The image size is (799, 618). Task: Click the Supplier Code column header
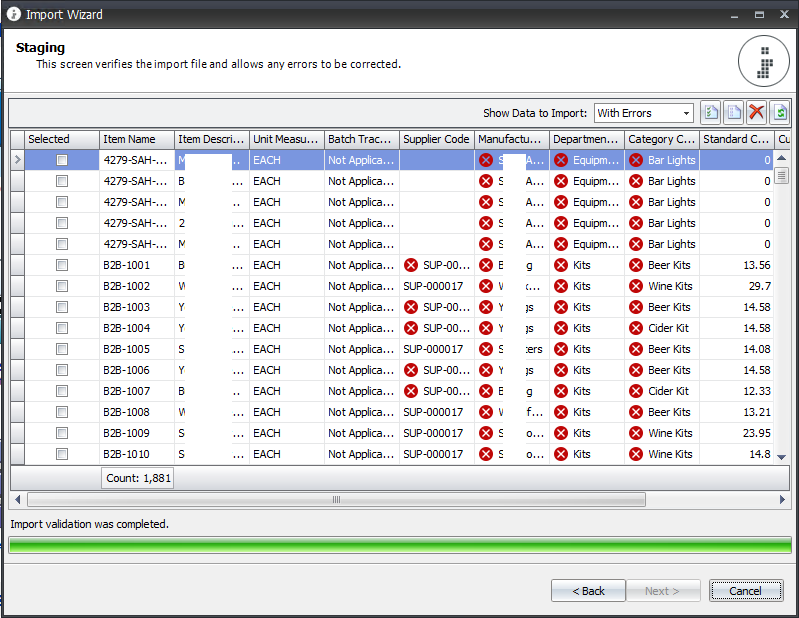pyautogui.click(x=436, y=139)
